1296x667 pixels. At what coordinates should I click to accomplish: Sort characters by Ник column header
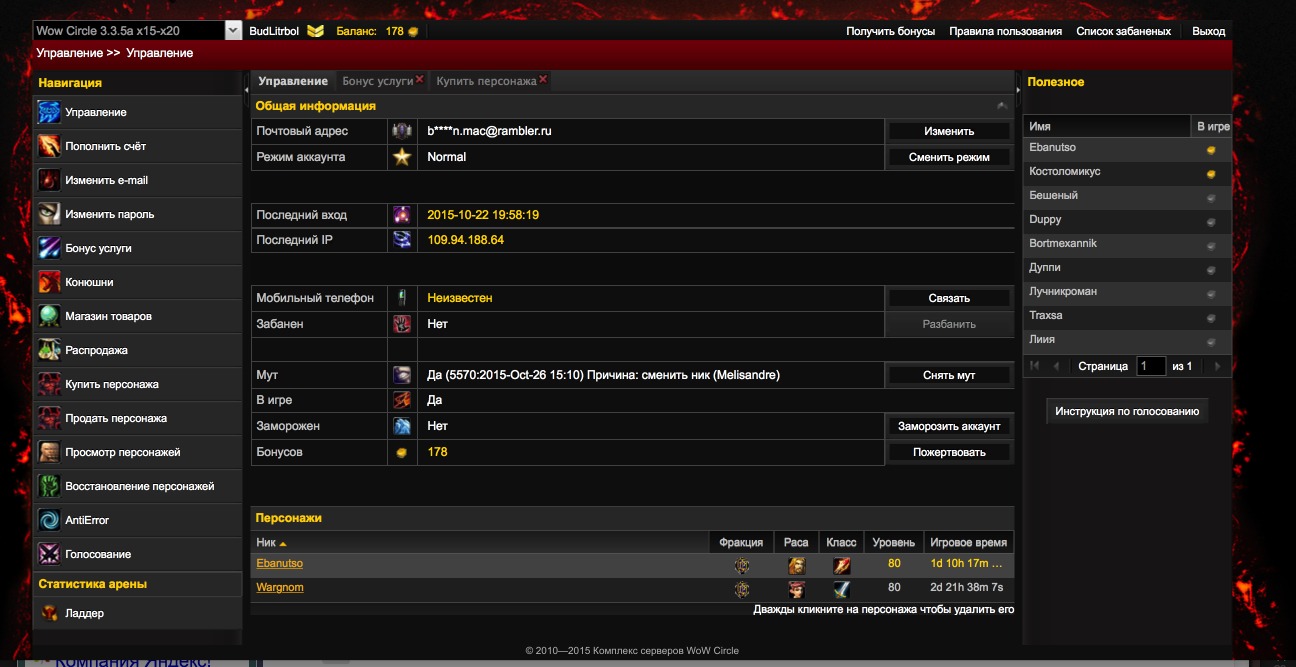271,542
